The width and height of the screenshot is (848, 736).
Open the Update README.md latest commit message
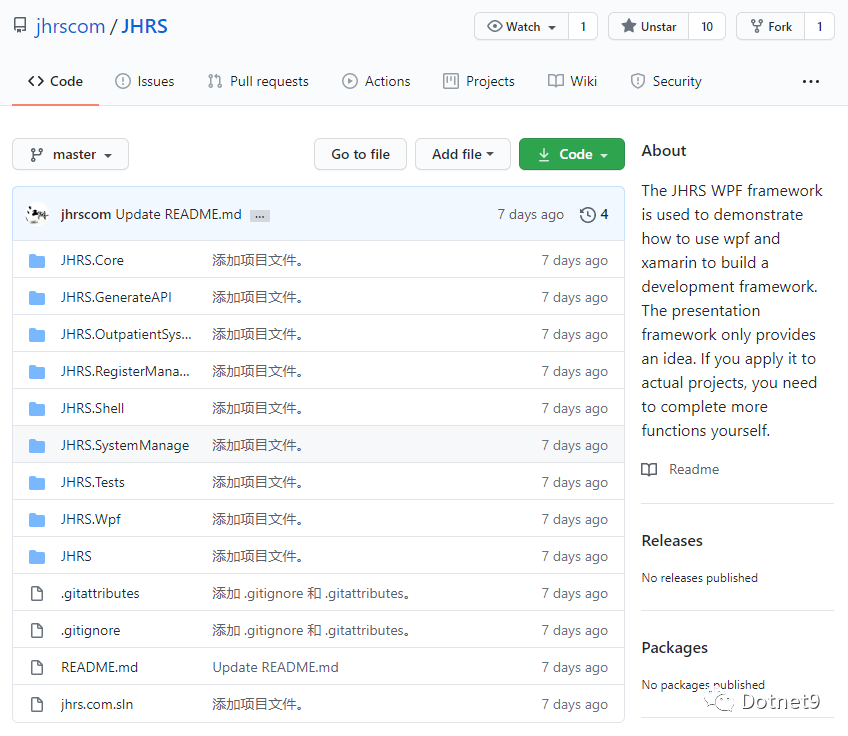point(178,214)
